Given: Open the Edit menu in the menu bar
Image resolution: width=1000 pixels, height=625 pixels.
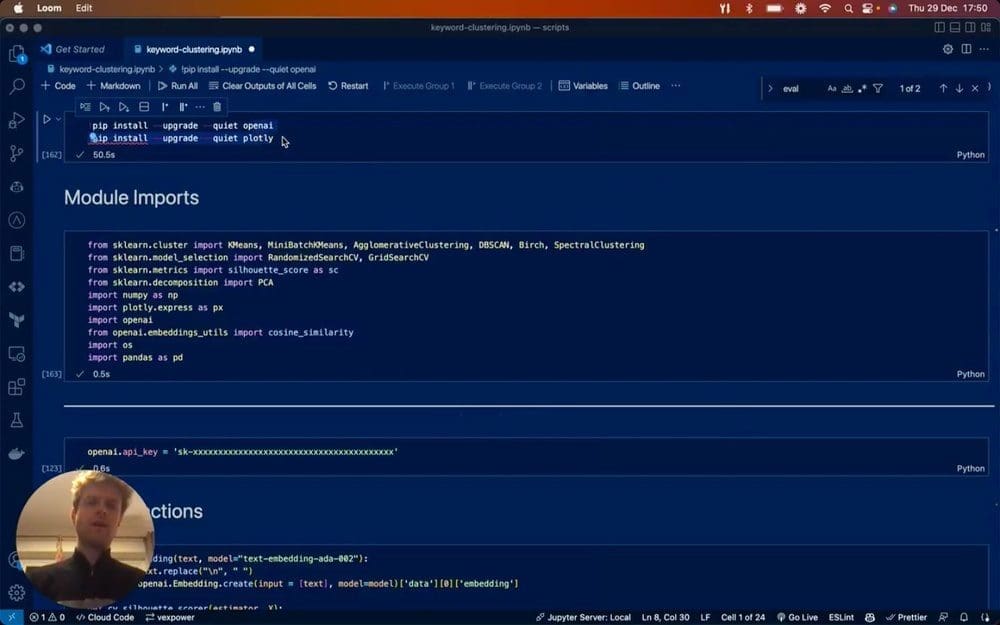Looking at the screenshot, I should click(x=84, y=8).
